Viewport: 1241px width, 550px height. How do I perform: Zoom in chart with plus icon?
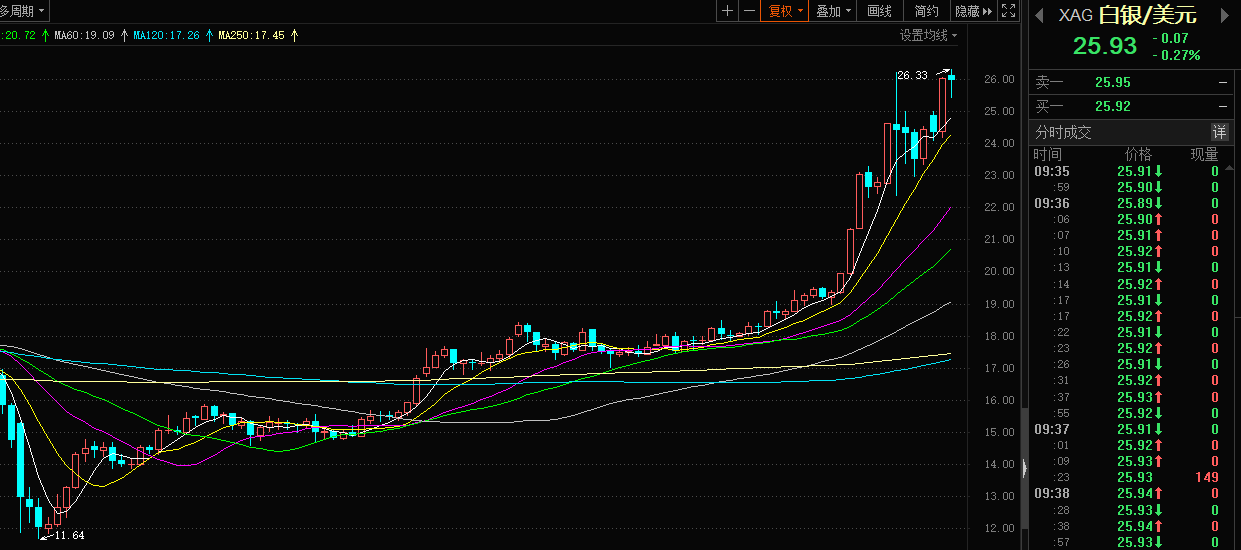coord(727,11)
